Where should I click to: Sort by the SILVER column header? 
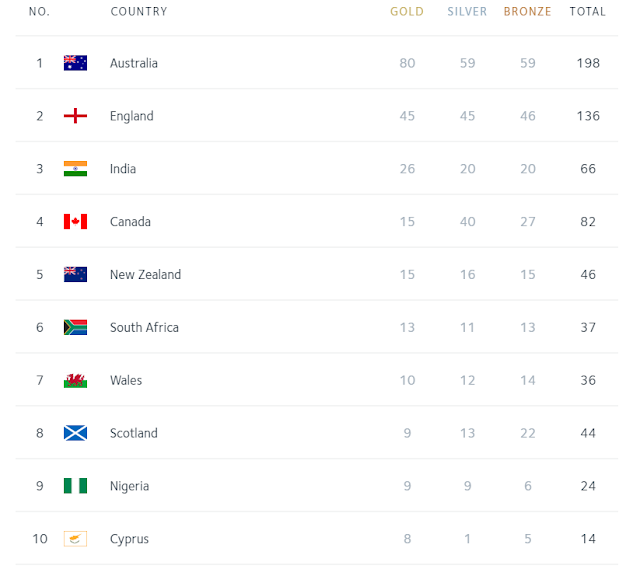tap(467, 12)
